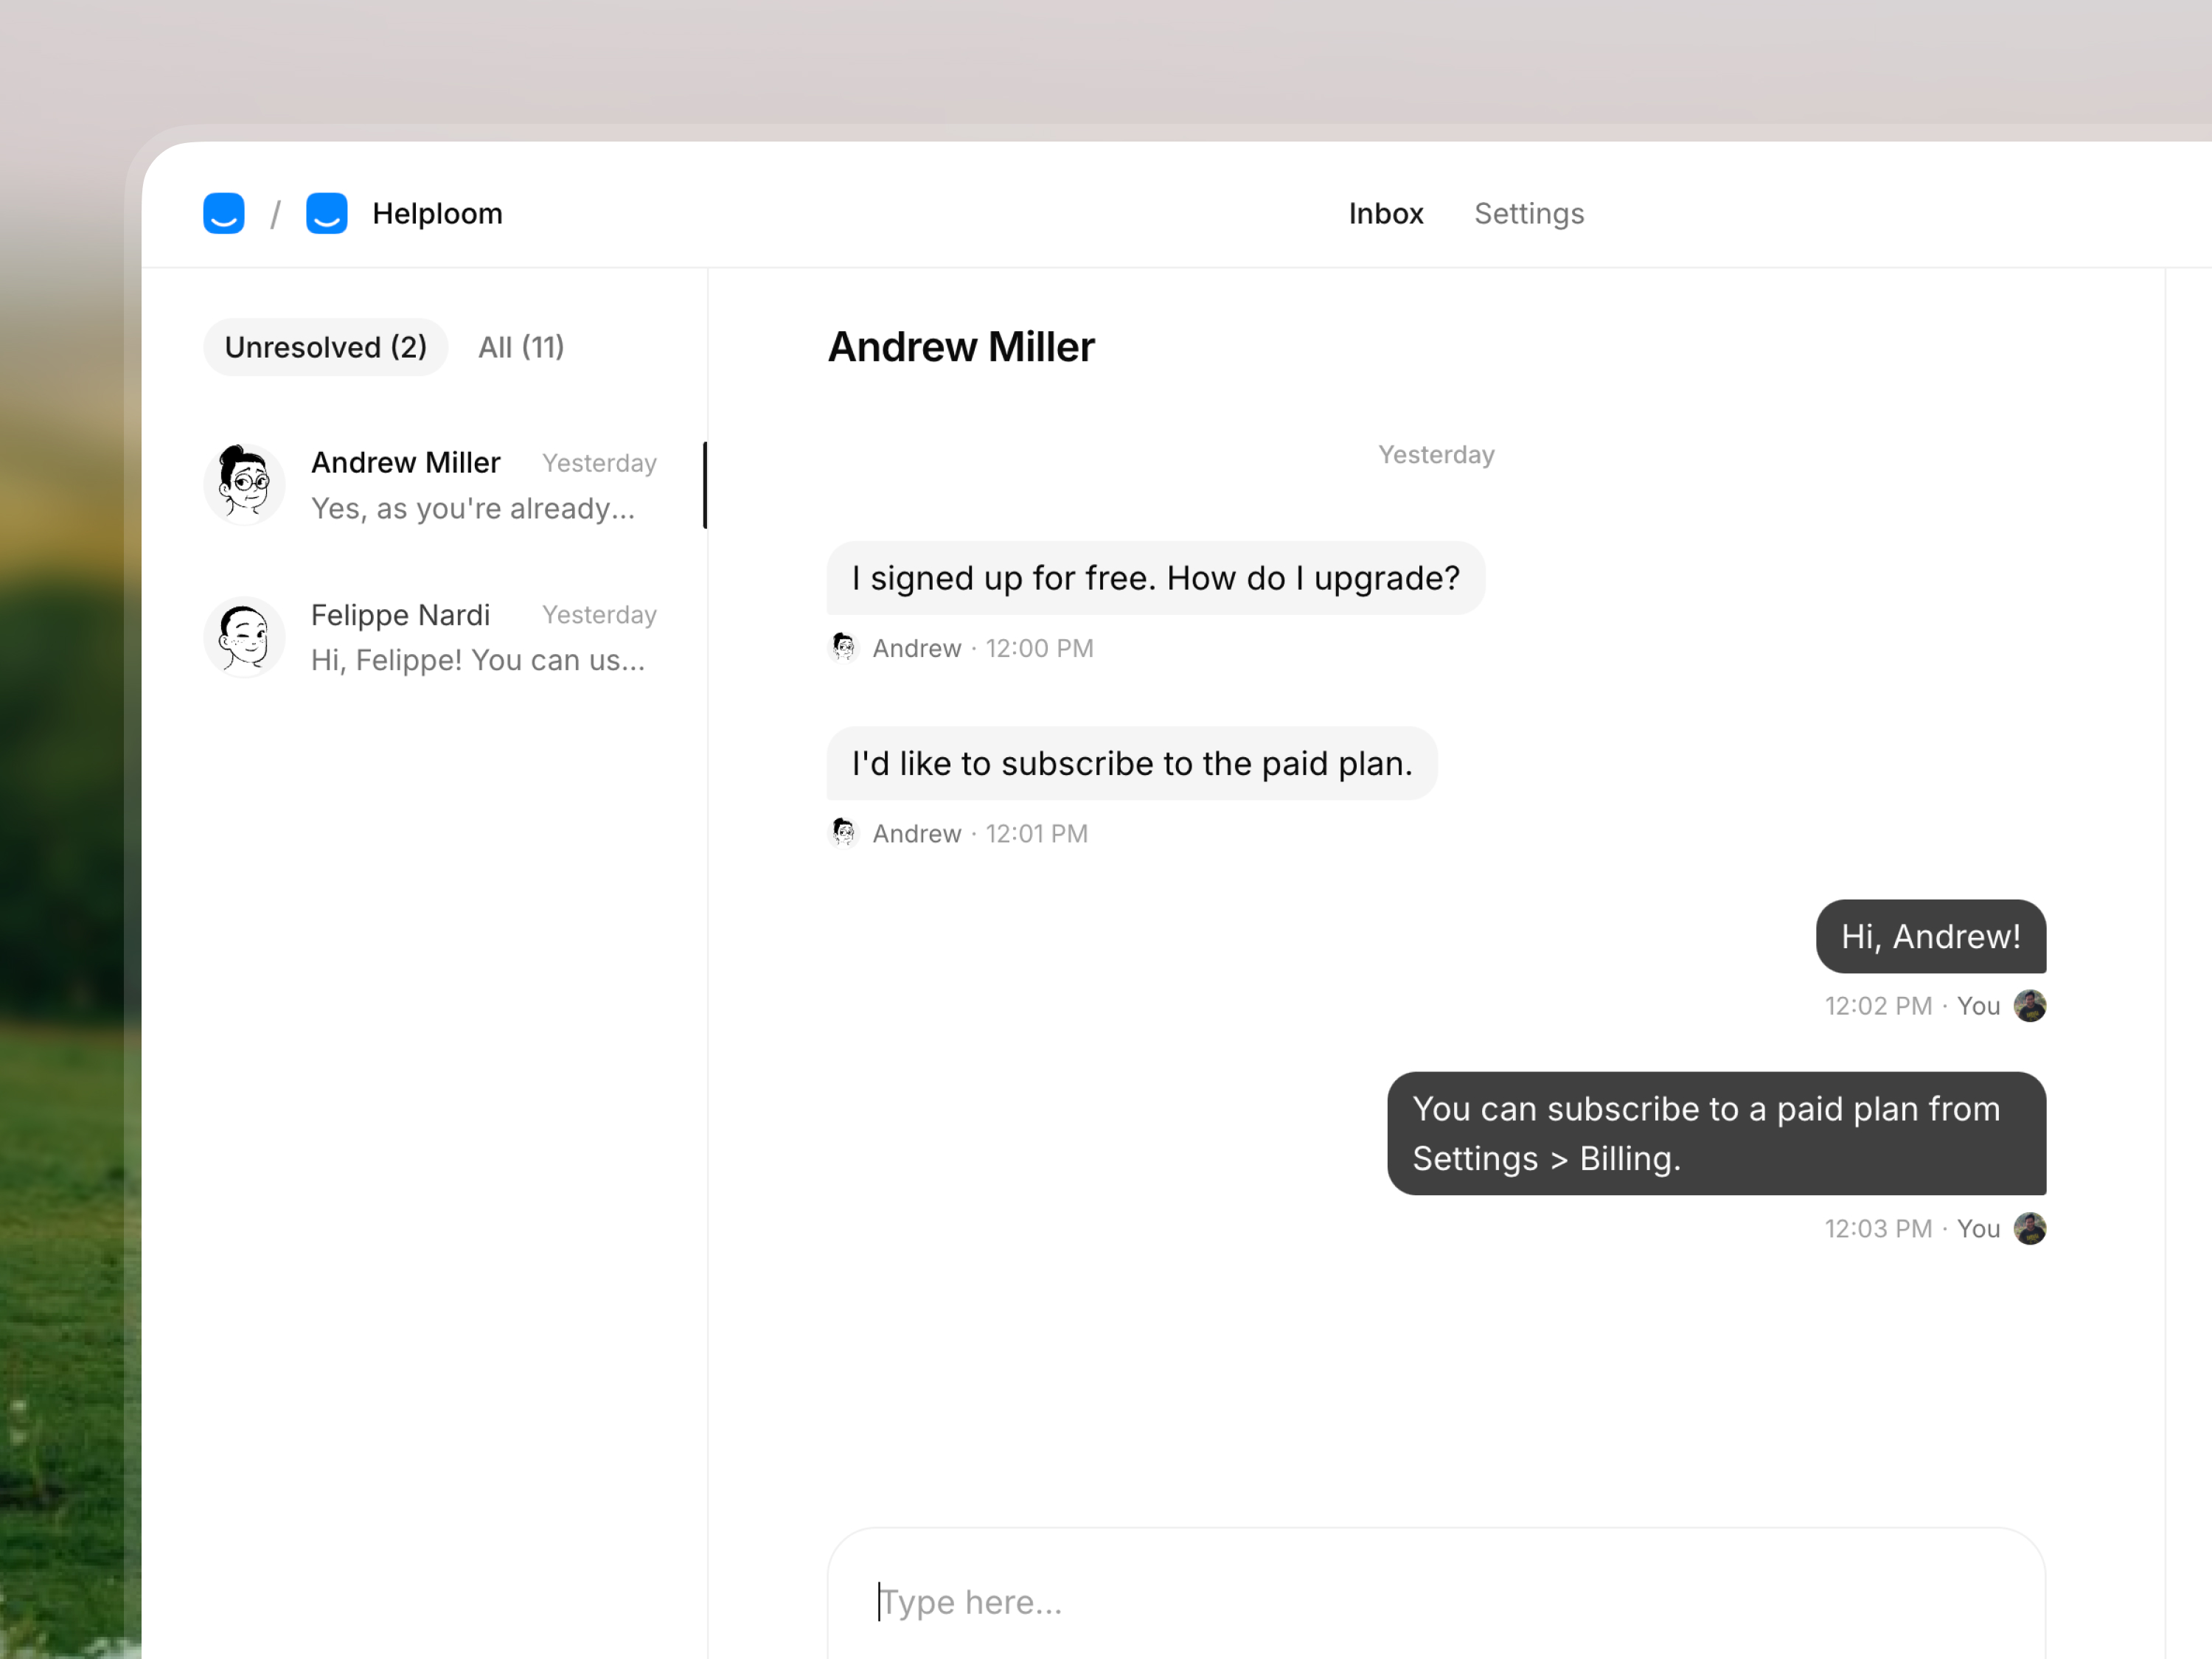
Task: Open the Helploom workspace name
Action: 437,214
